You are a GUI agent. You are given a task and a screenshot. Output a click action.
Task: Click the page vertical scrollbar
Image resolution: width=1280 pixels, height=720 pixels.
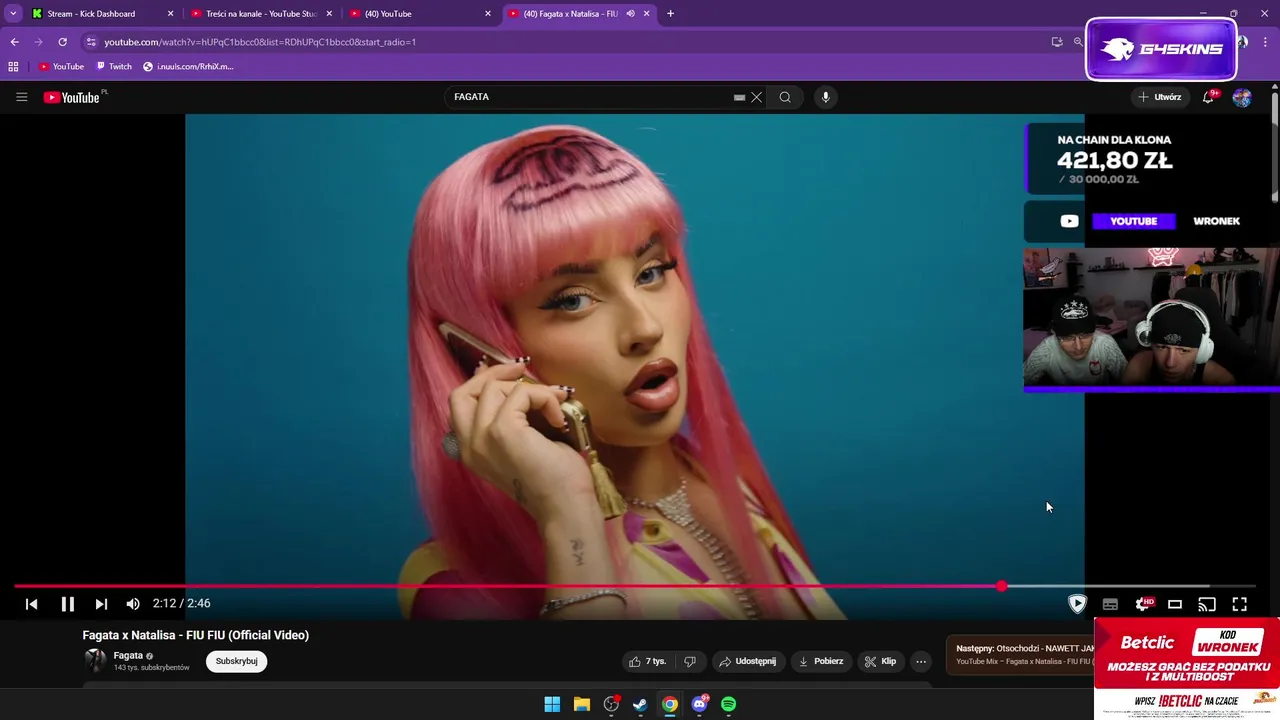tap(1275, 147)
